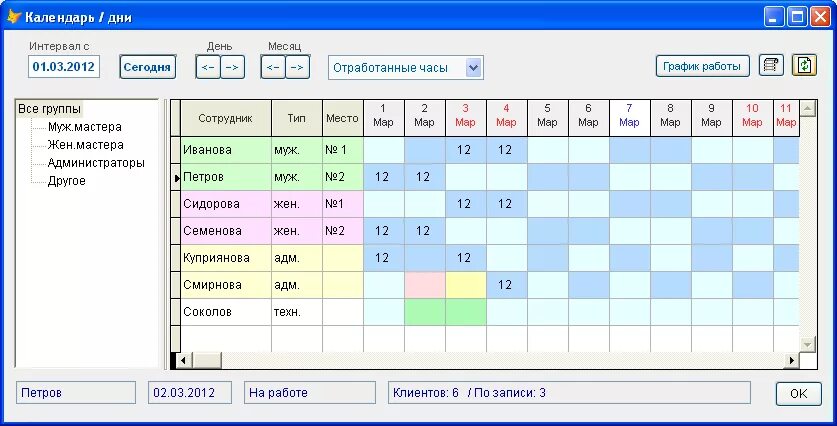Viewport: 837px width, 426px height.
Task: Click the status field showing Петров
Action: click(76, 393)
